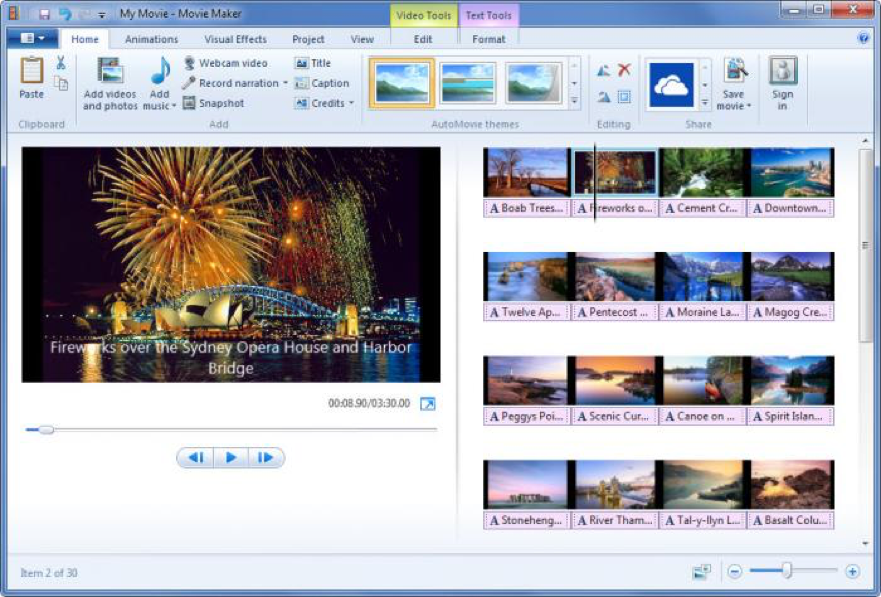Expand the Credits dropdown arrow
The height and width of the screenshot is (597, 881).
point(352,103)
